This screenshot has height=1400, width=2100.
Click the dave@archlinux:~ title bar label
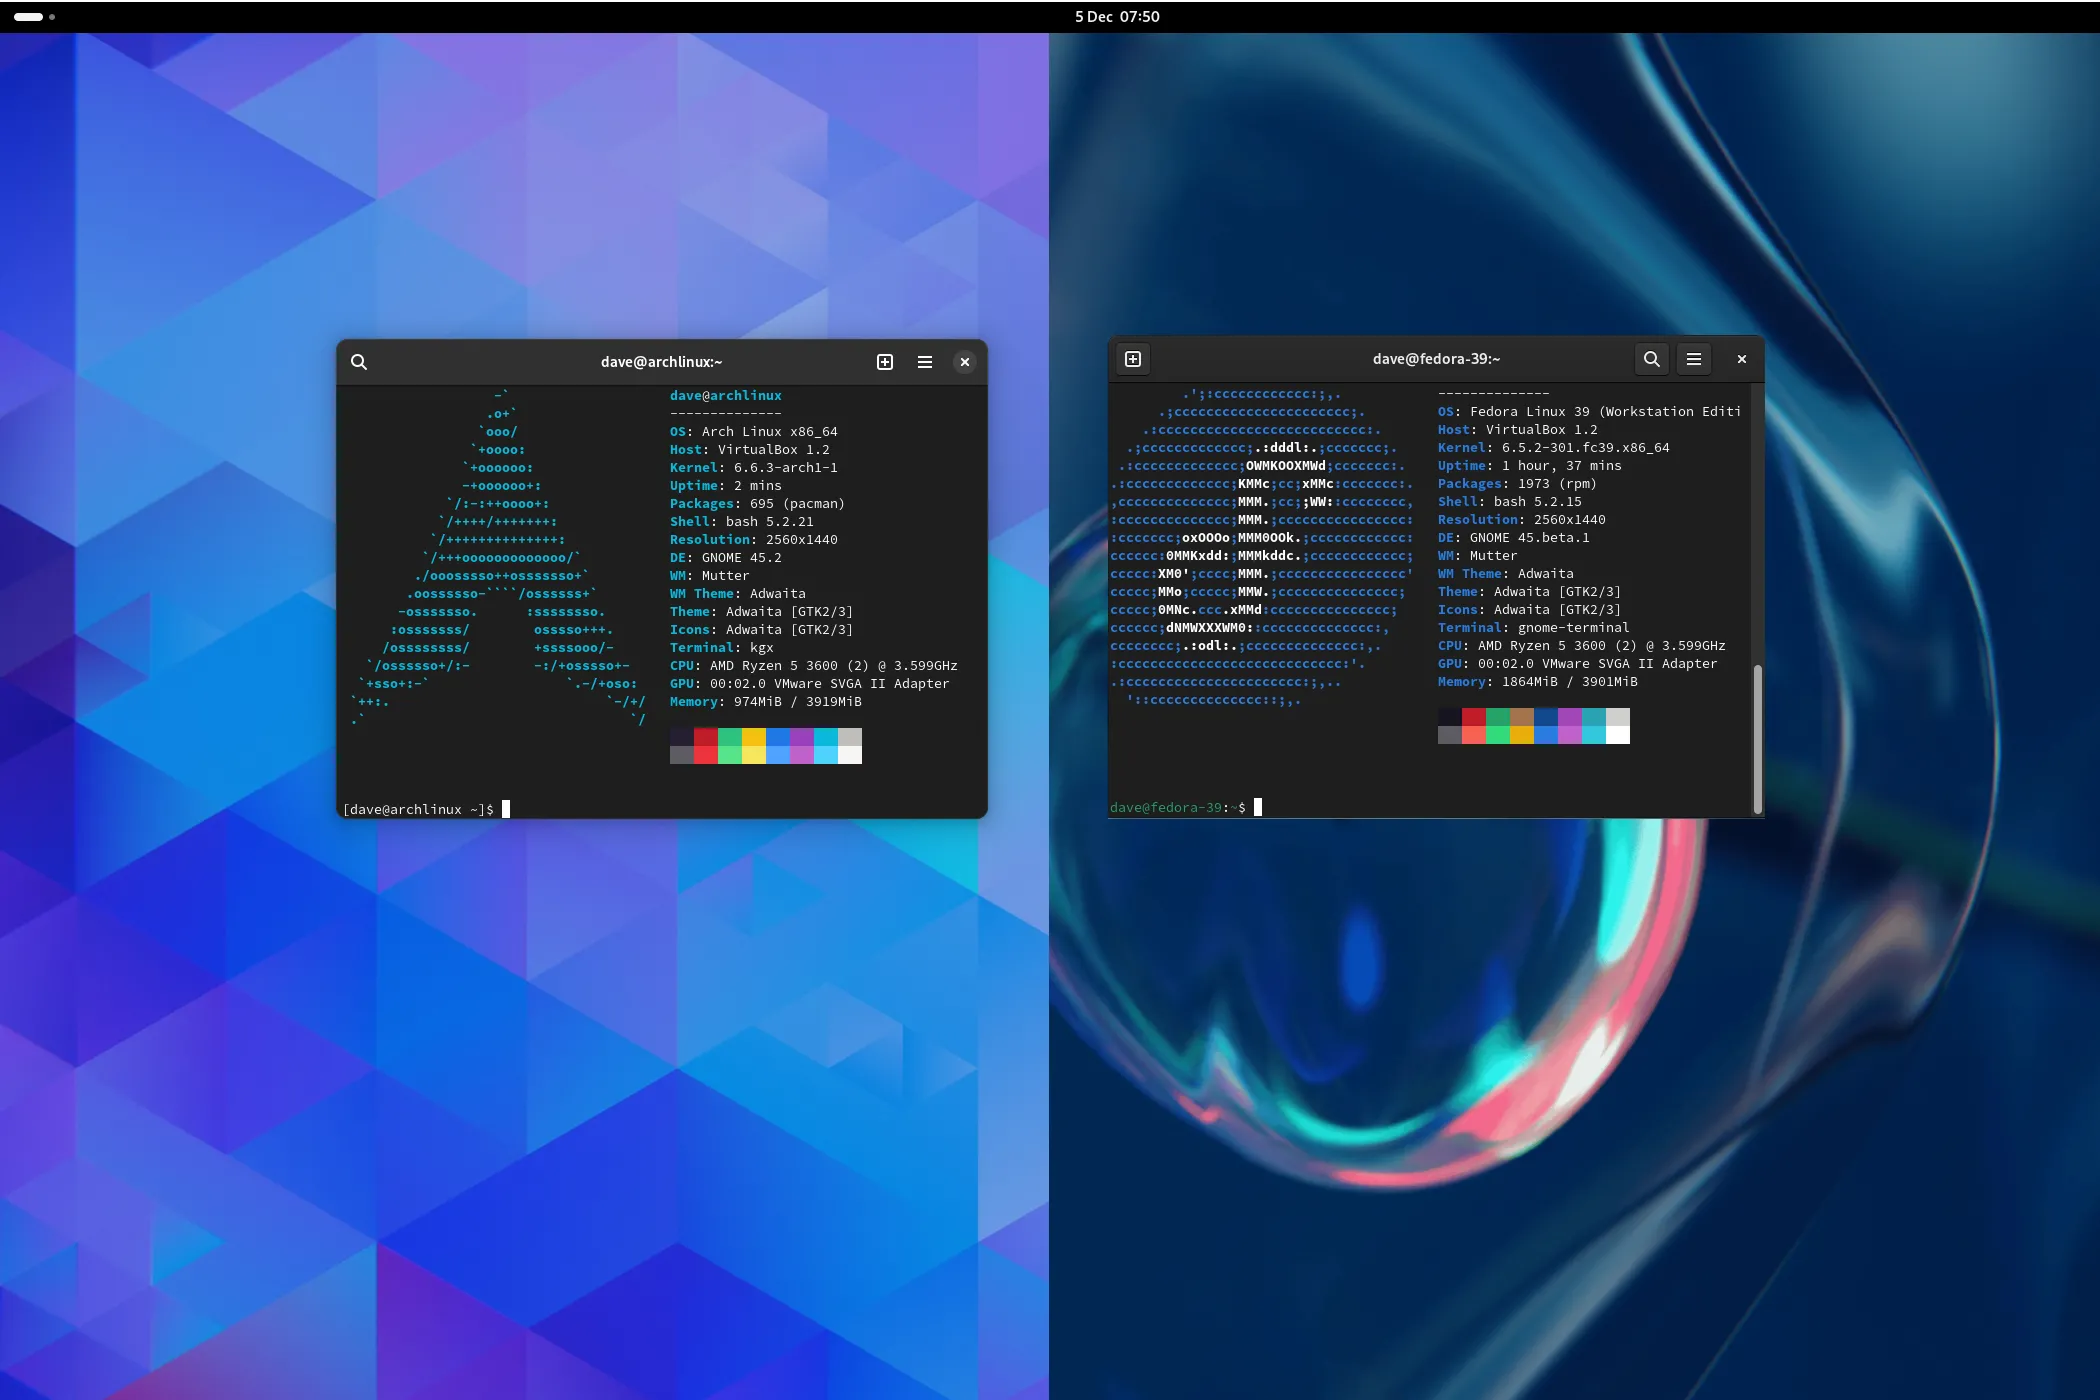659,362
